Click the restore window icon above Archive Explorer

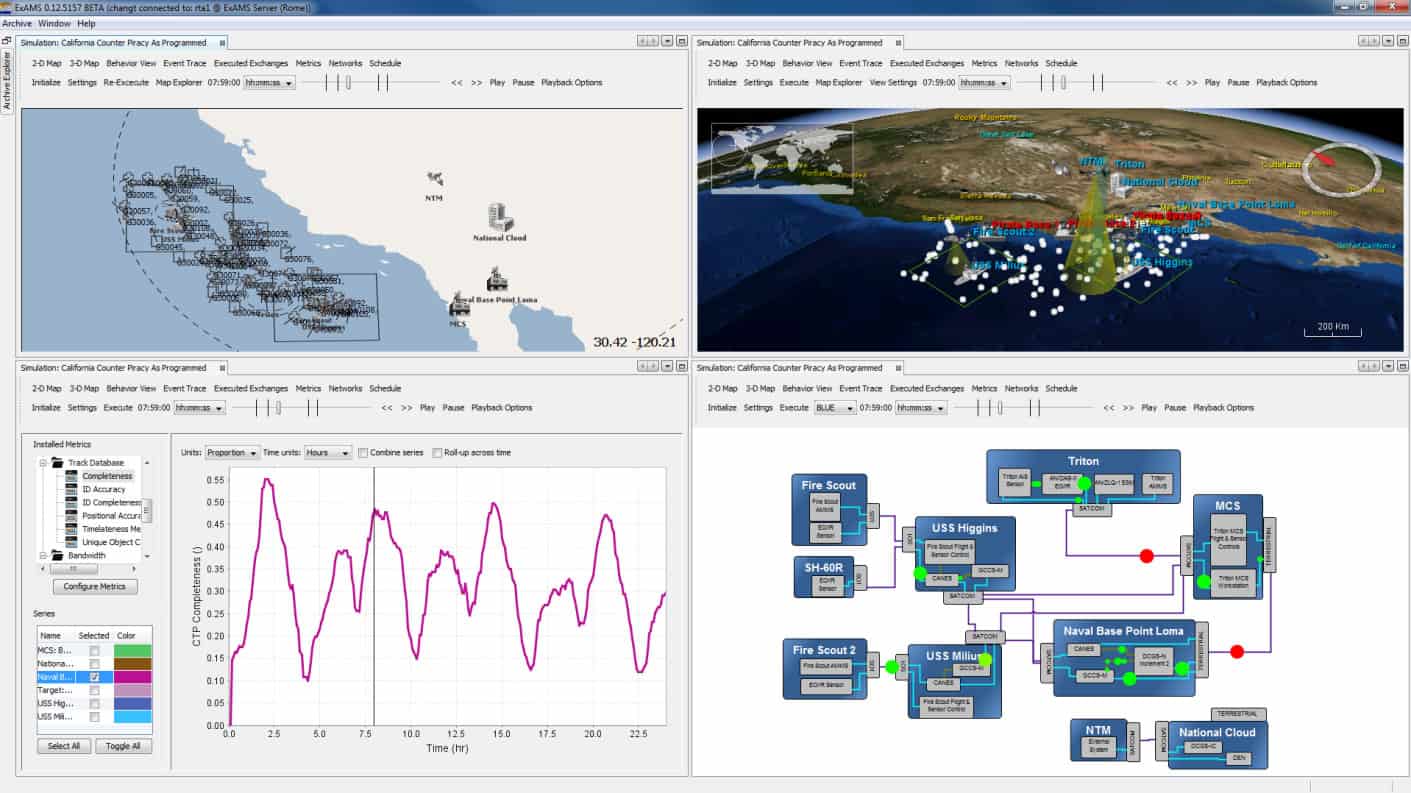click(7, 41)
